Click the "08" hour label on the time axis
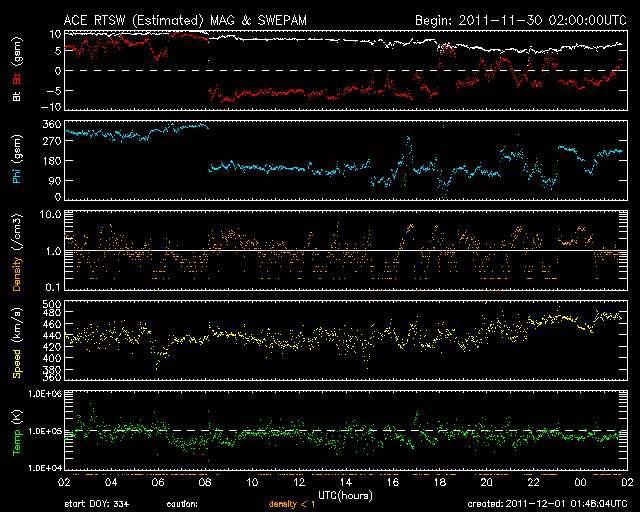The height and width of the screenshot is (512, 640). (x=205, y=482)
